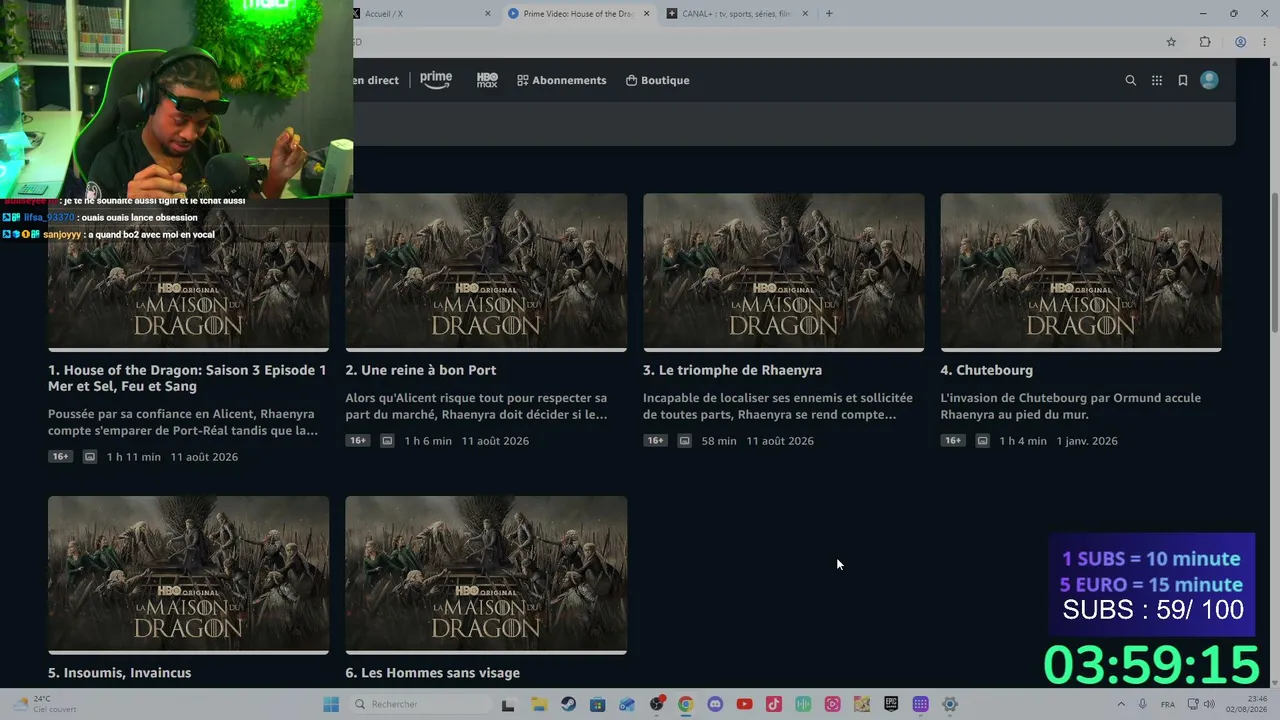Screen dimensions: 1280x720
Task: Switch to the Accueil / X tab
Action: pyautogui.click(x=420, y=14)
